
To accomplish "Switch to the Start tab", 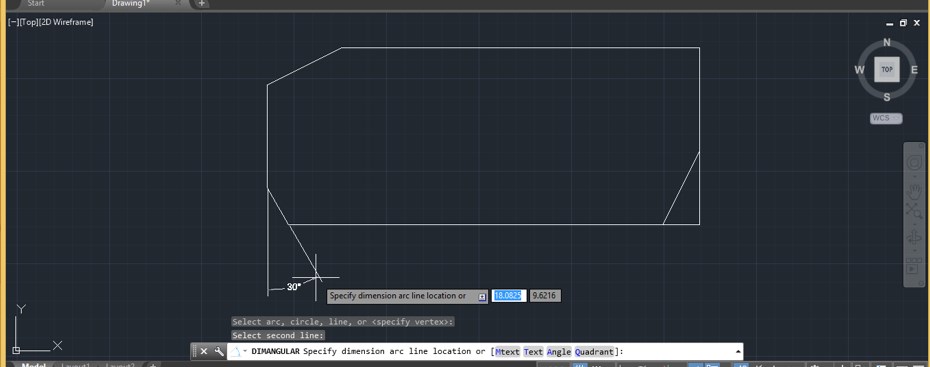I will click(x=36, y=4).
